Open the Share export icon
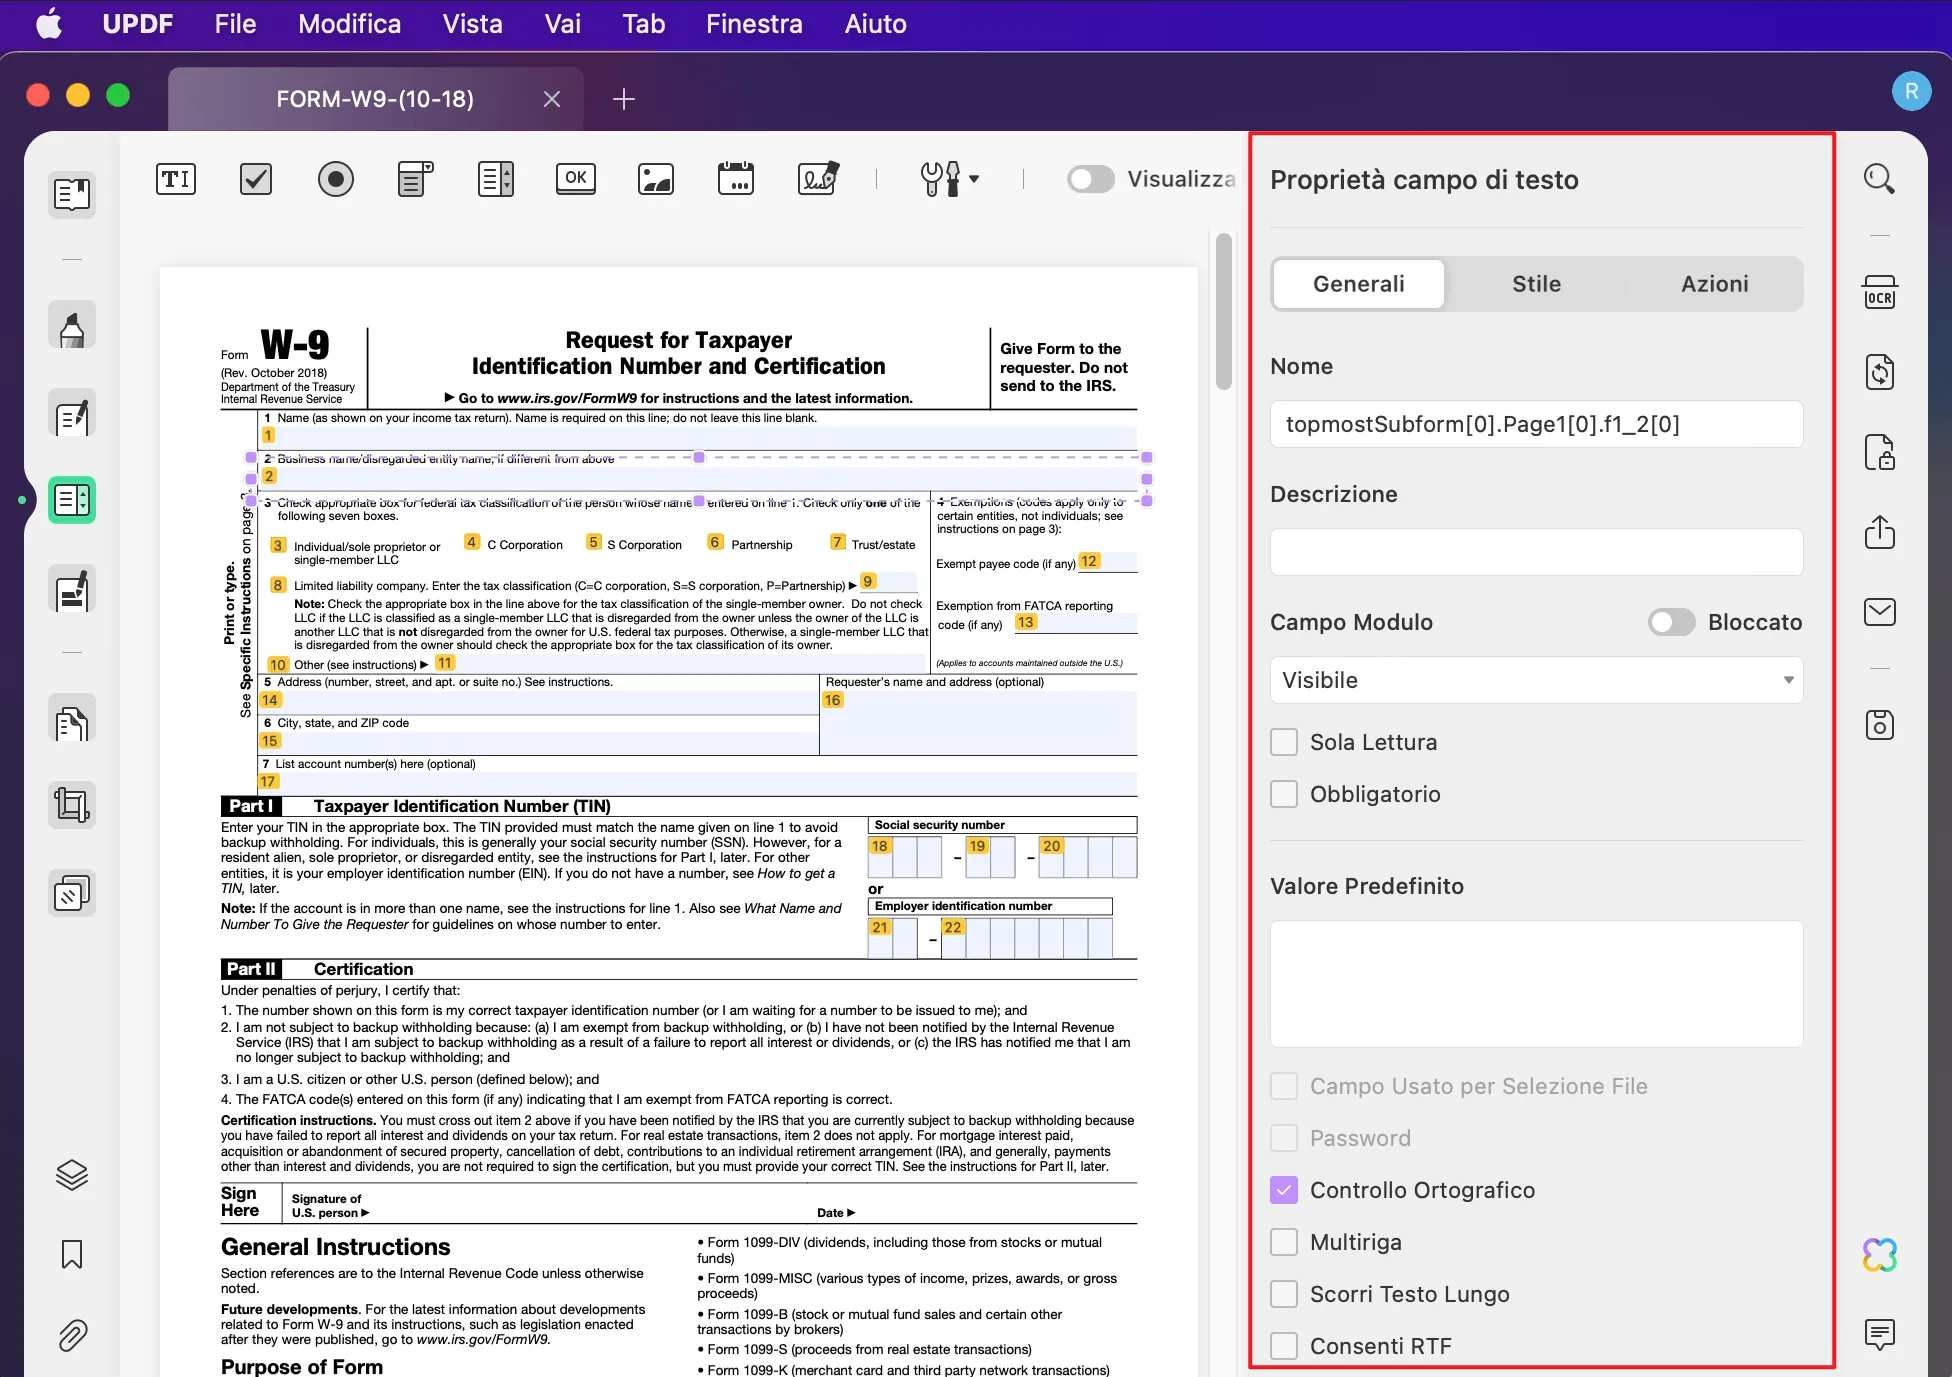 tap(1880, 532)
